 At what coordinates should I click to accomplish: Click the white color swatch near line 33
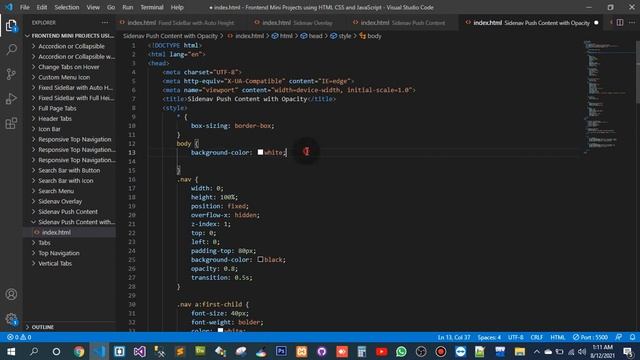click(220, 330)
